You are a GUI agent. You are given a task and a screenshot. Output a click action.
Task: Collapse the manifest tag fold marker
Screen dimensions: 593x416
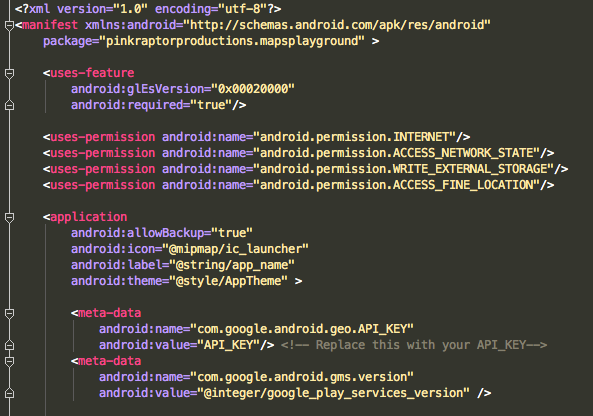[x=9, y=25]
